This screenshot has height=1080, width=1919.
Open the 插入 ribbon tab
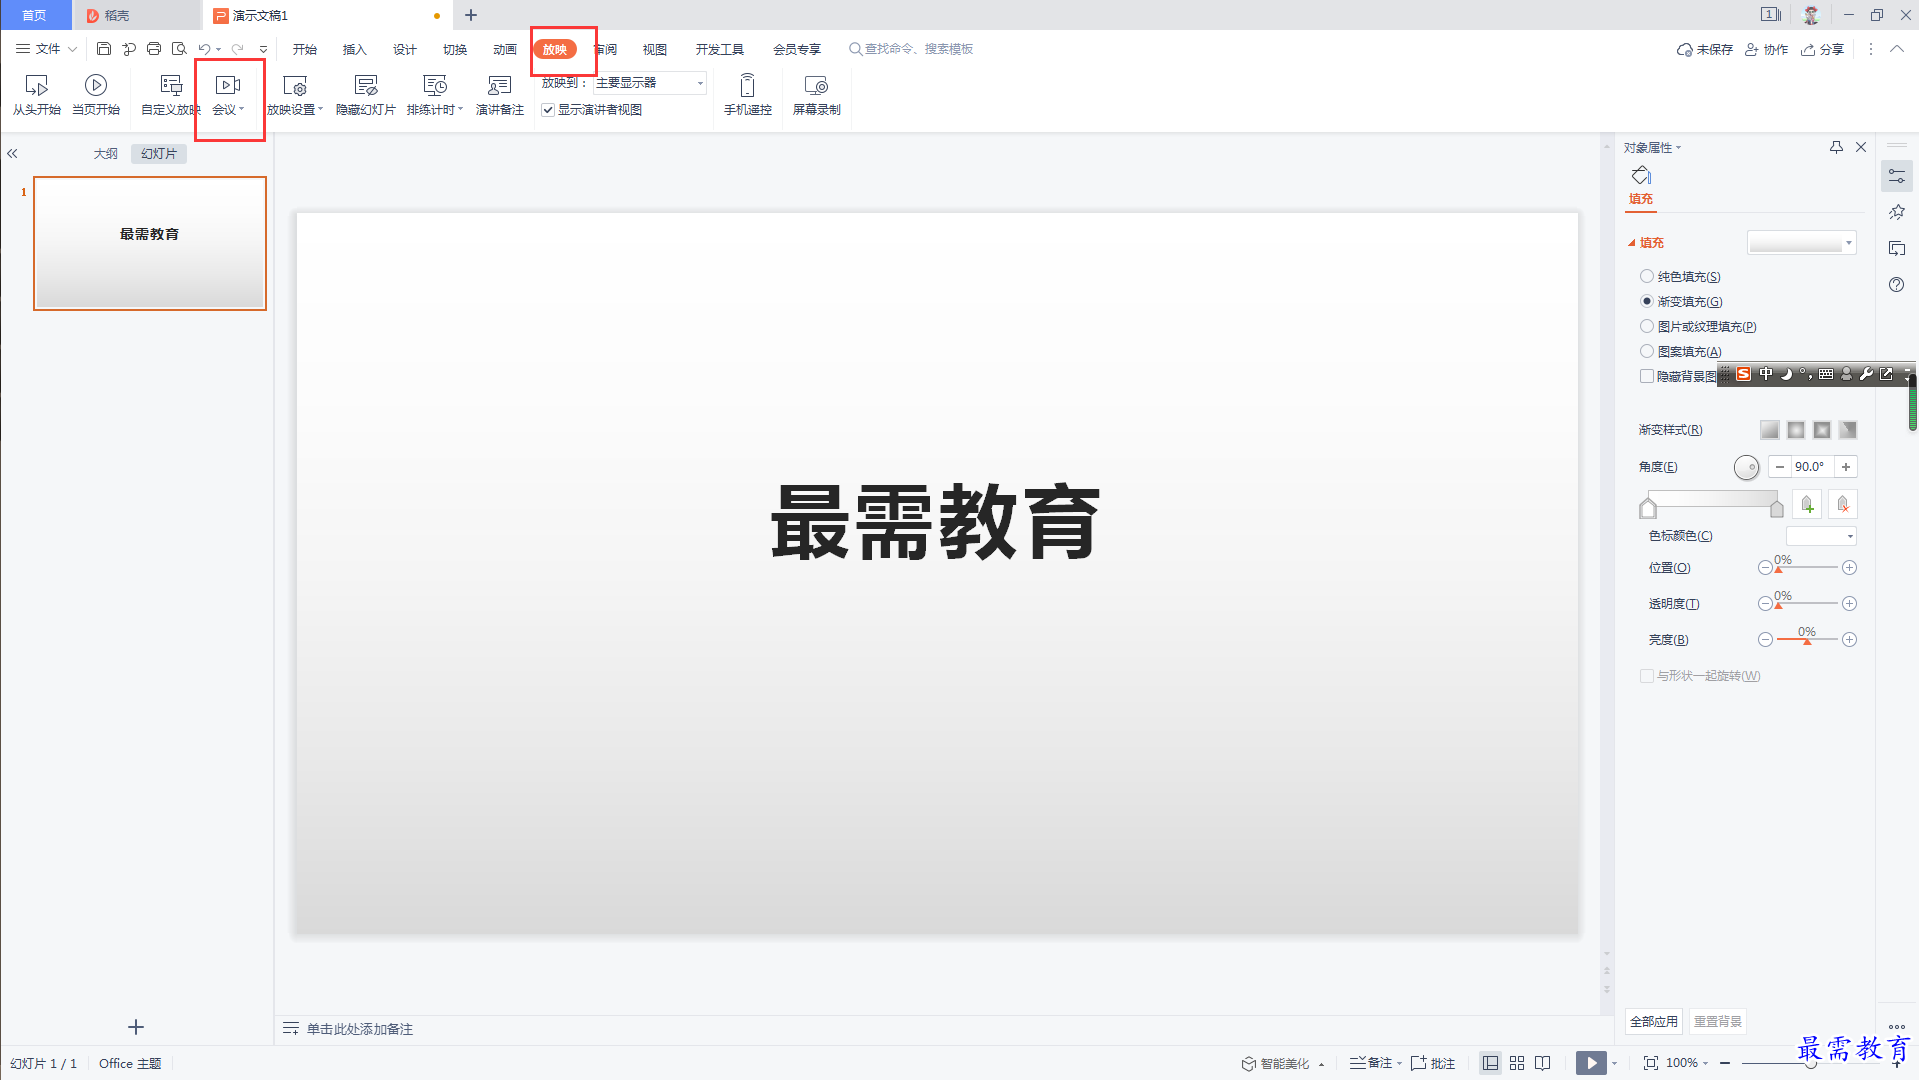(x=354, y=49)
